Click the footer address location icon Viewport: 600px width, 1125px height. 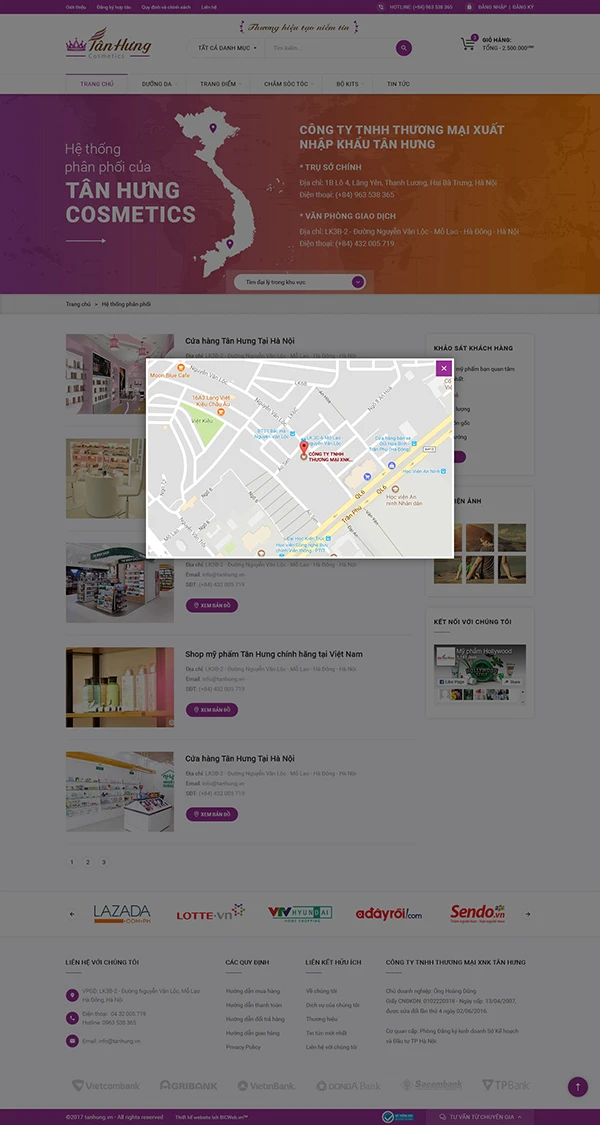(x=72, y=995)
